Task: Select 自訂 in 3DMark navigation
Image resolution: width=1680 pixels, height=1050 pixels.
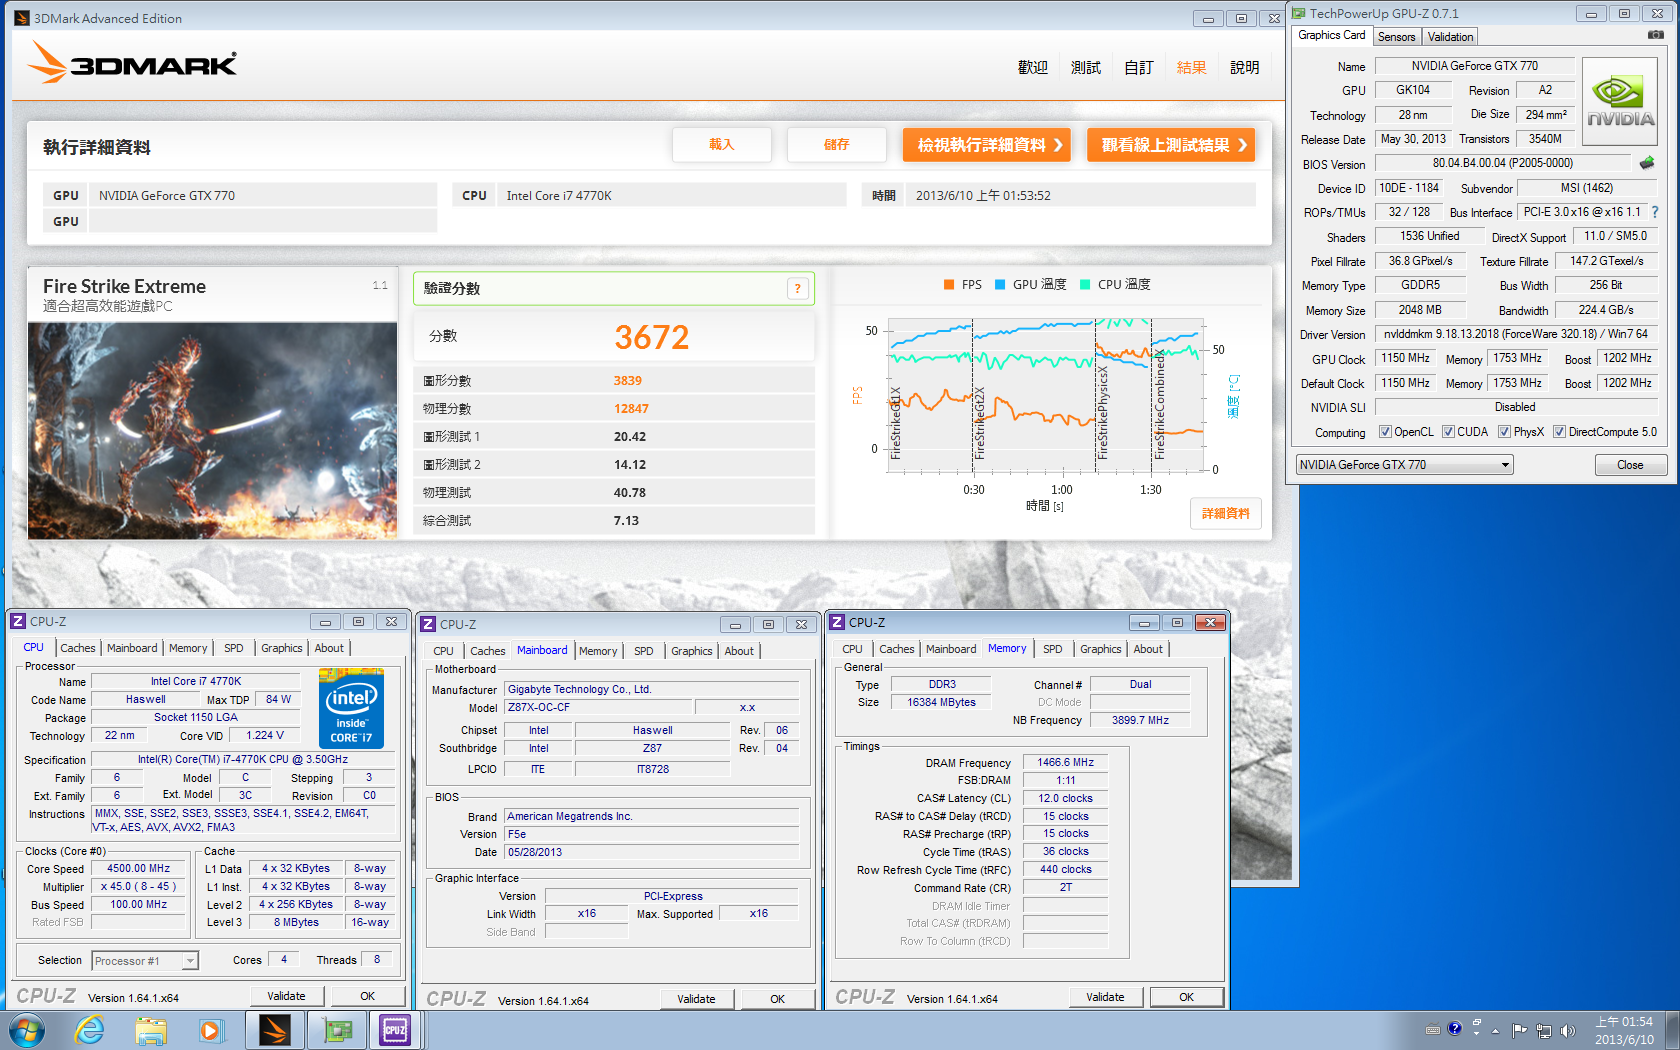Action: click(1138, 68)
